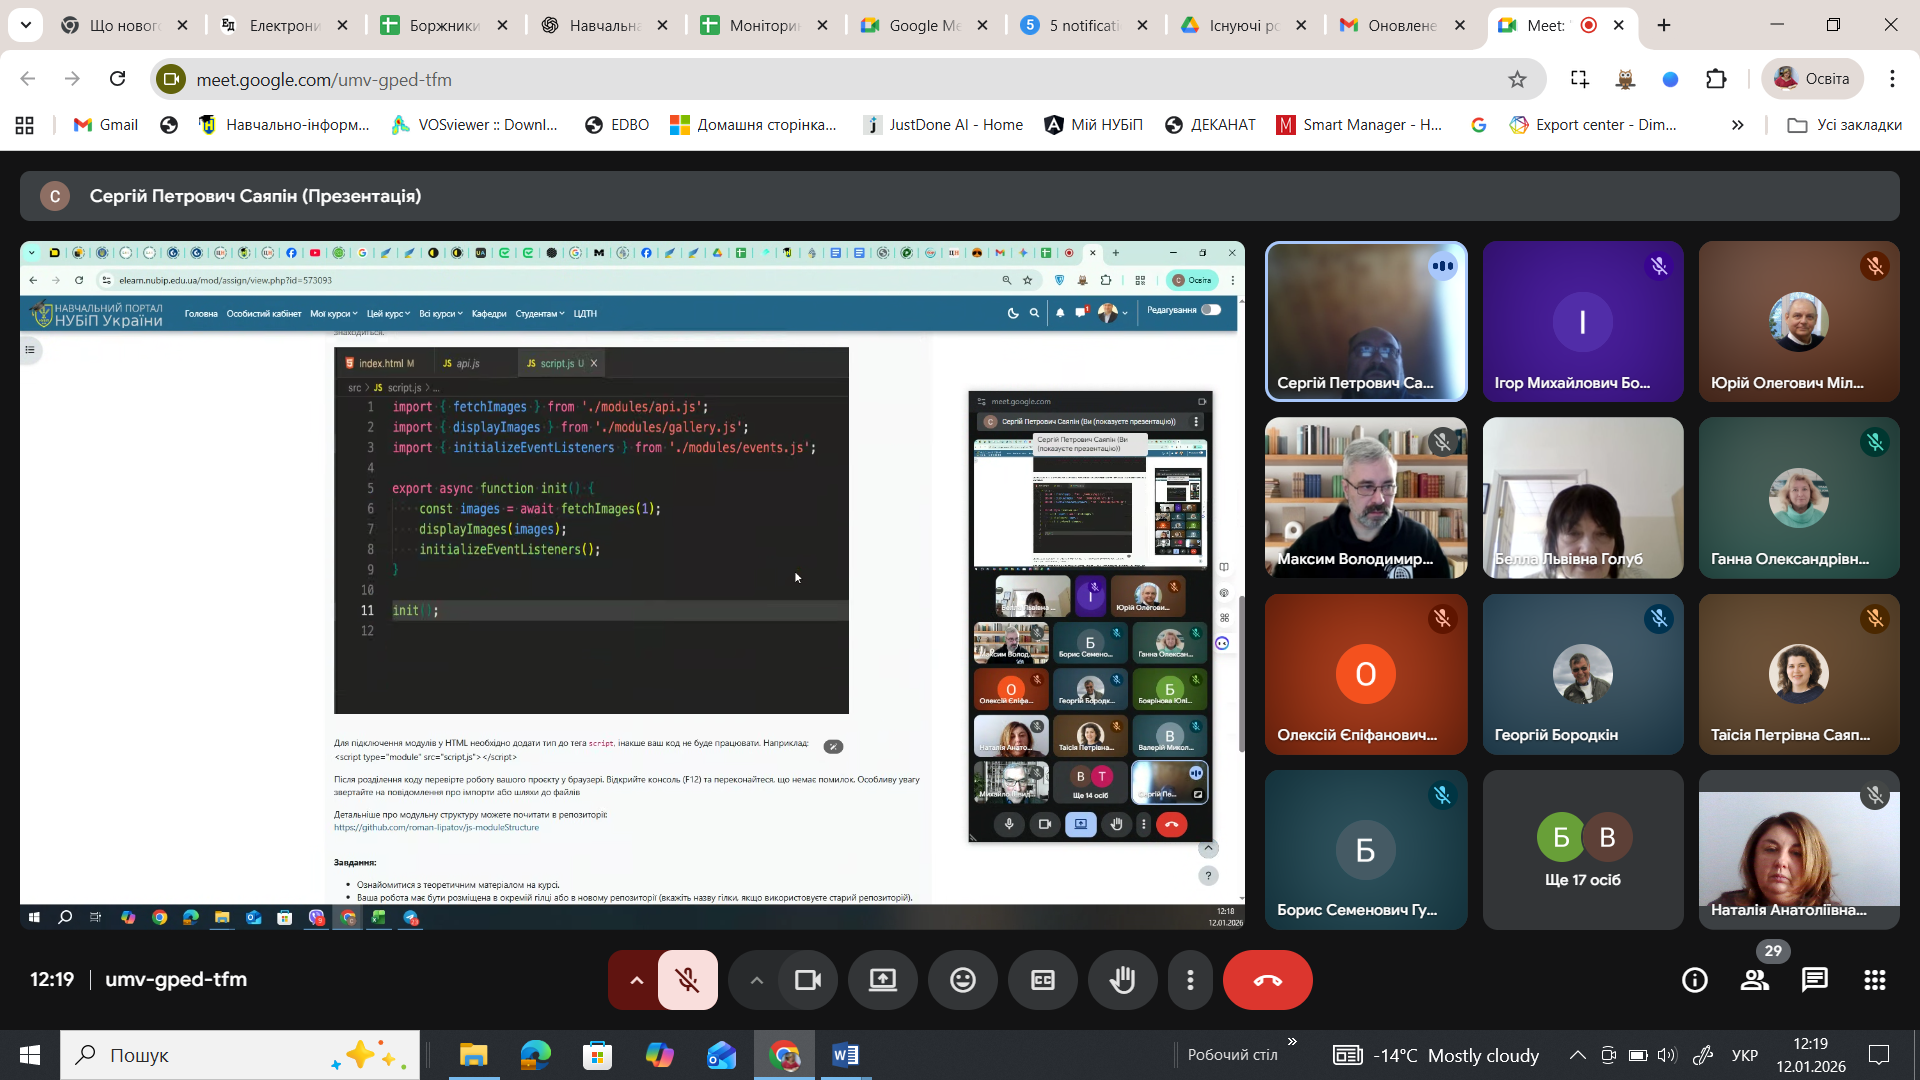Open the emoji reactions button
The height and width of the screenshot is (1080, 1920).
point(962,980)
